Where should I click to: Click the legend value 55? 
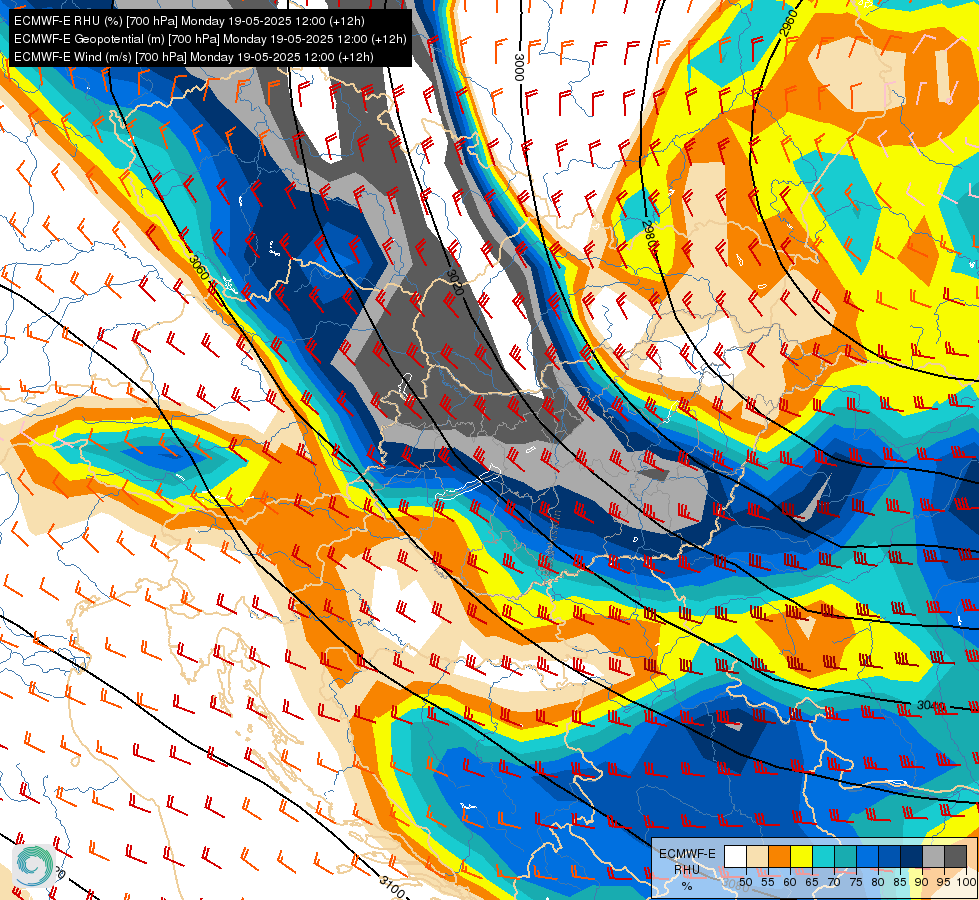768,882
